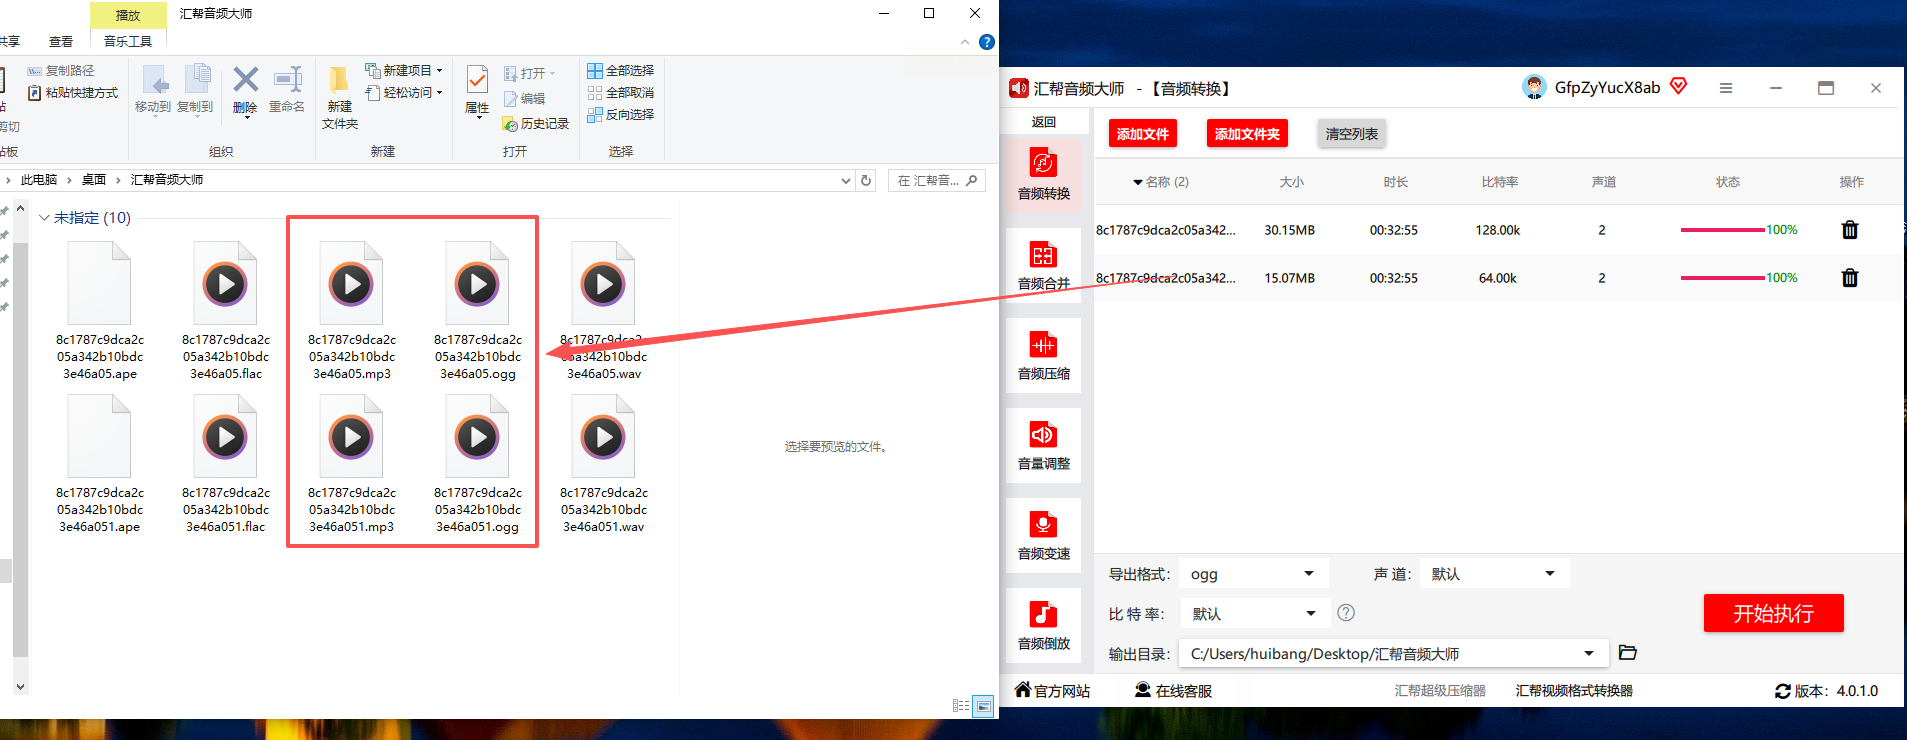Click the user avatar icon

[x=1534, y=88]
